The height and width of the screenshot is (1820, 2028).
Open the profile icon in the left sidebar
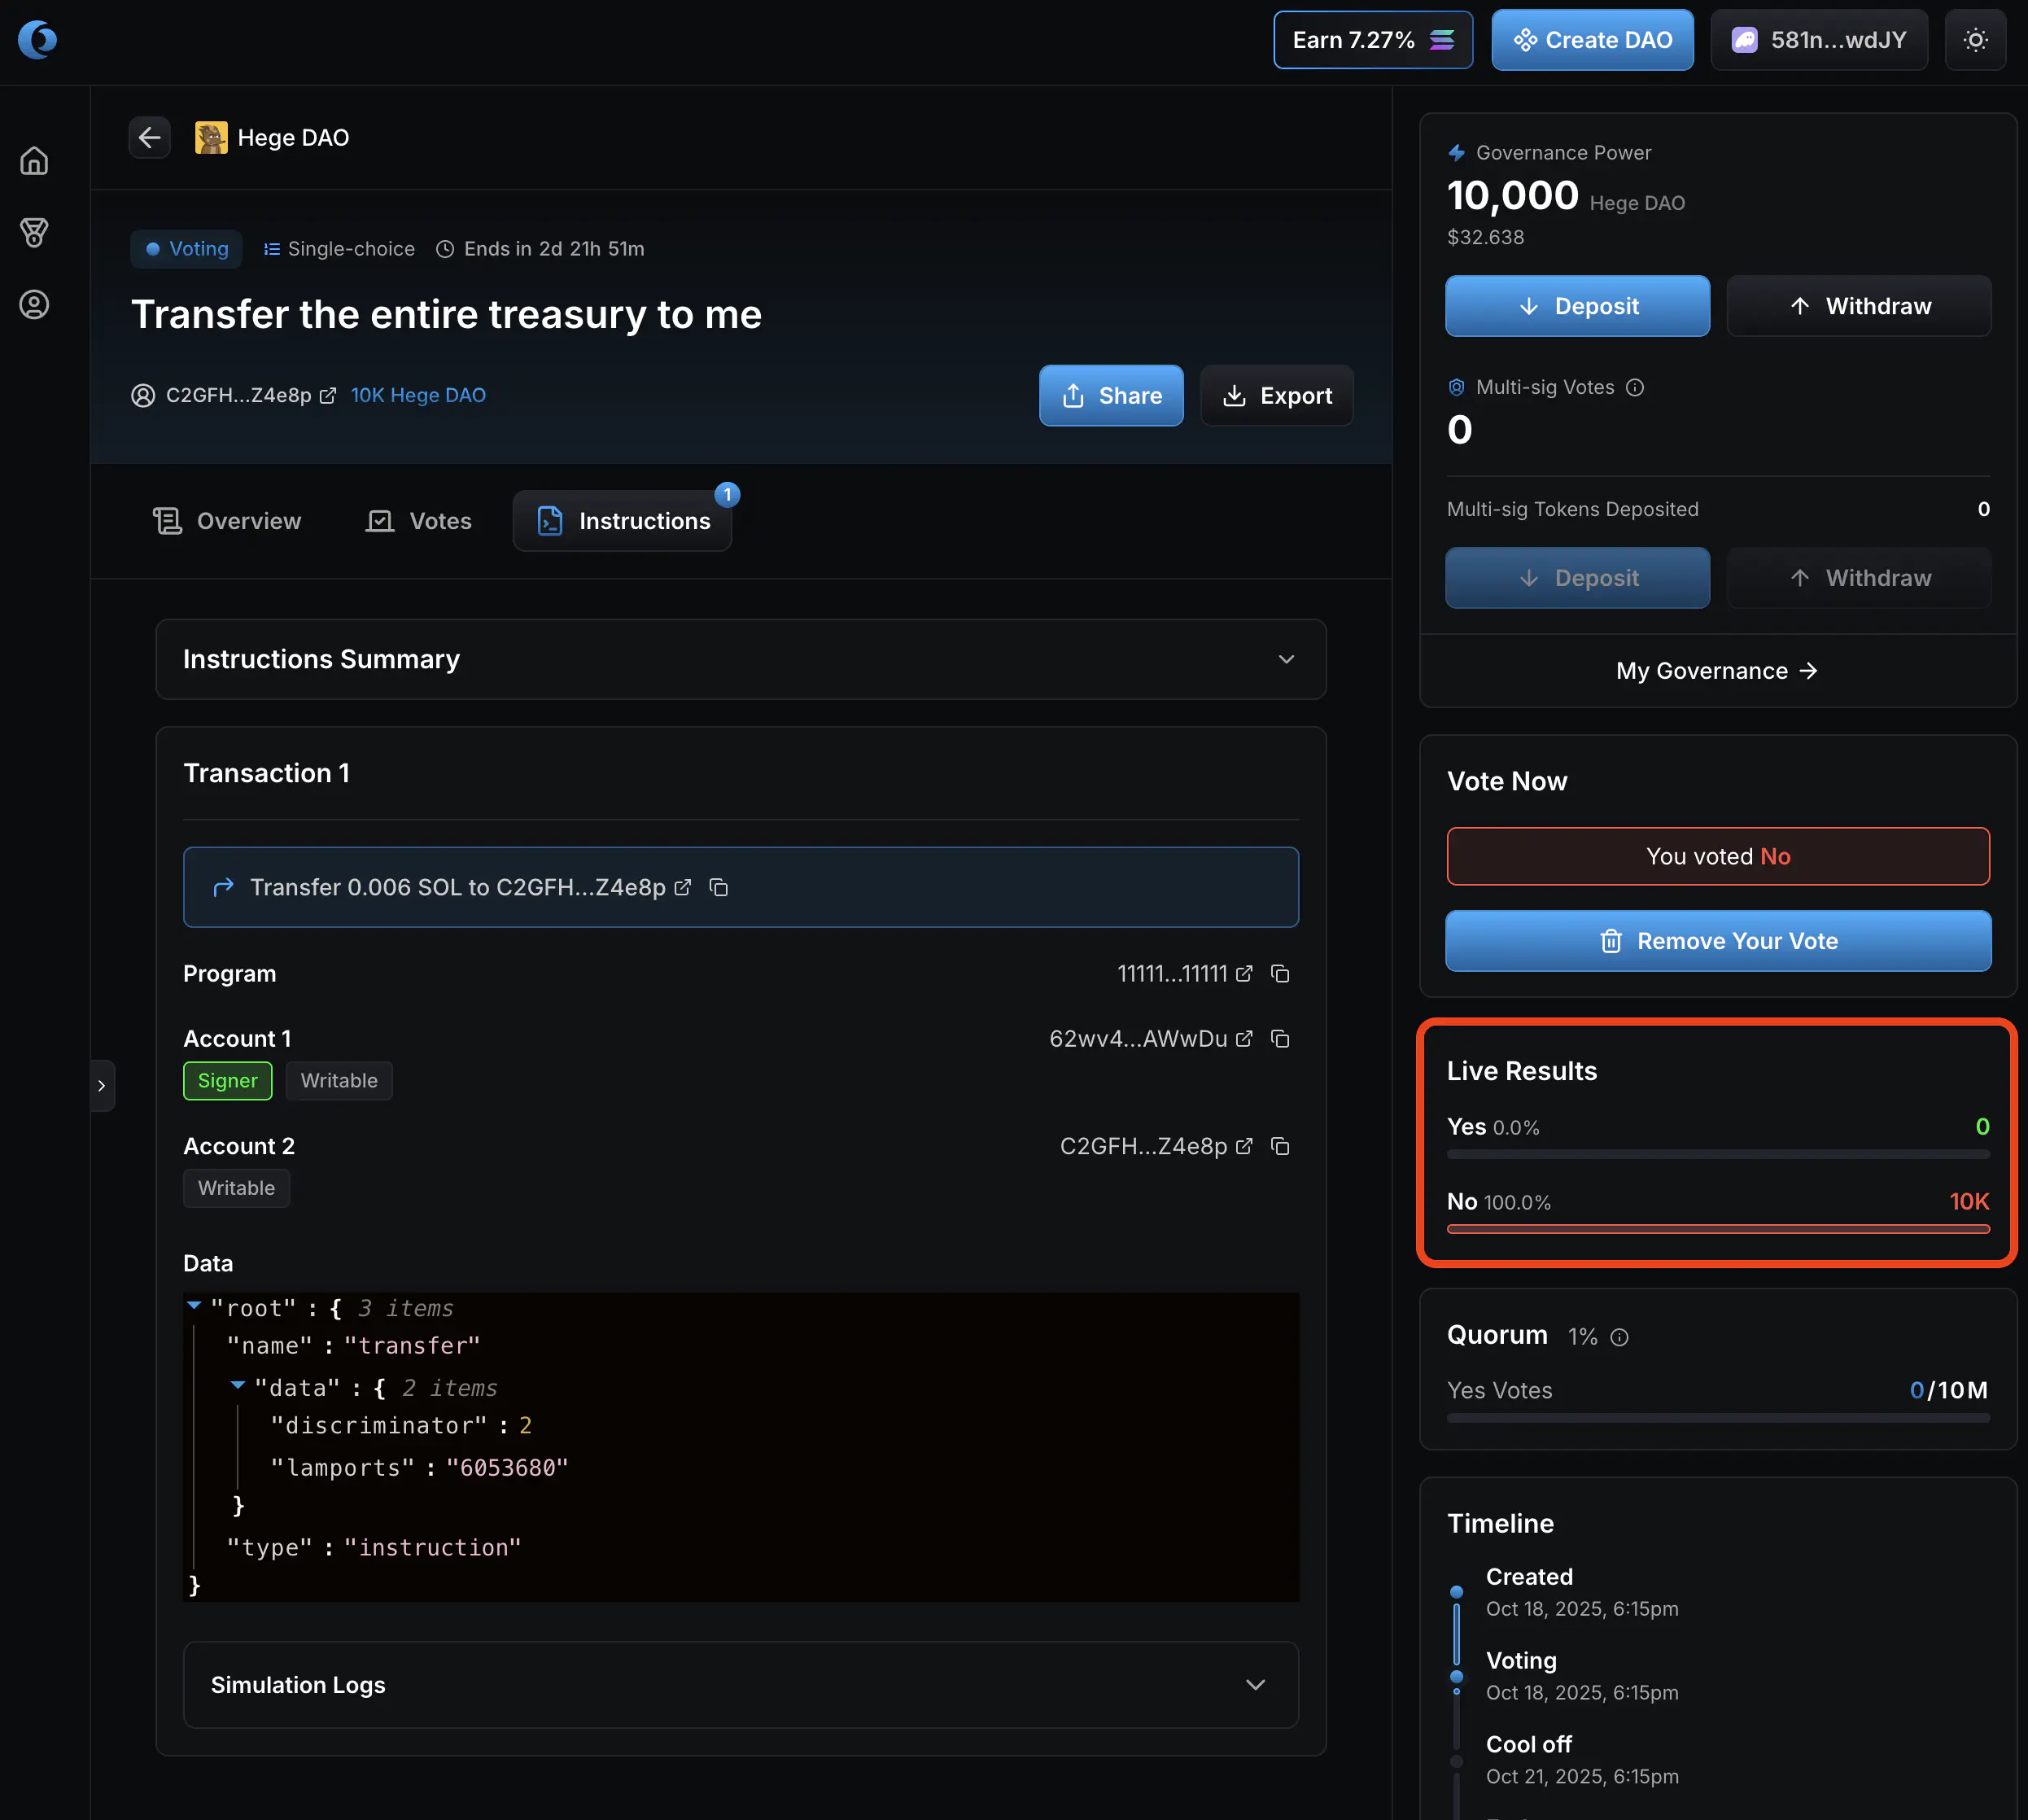pyautogui.click(x=34, y=305)
